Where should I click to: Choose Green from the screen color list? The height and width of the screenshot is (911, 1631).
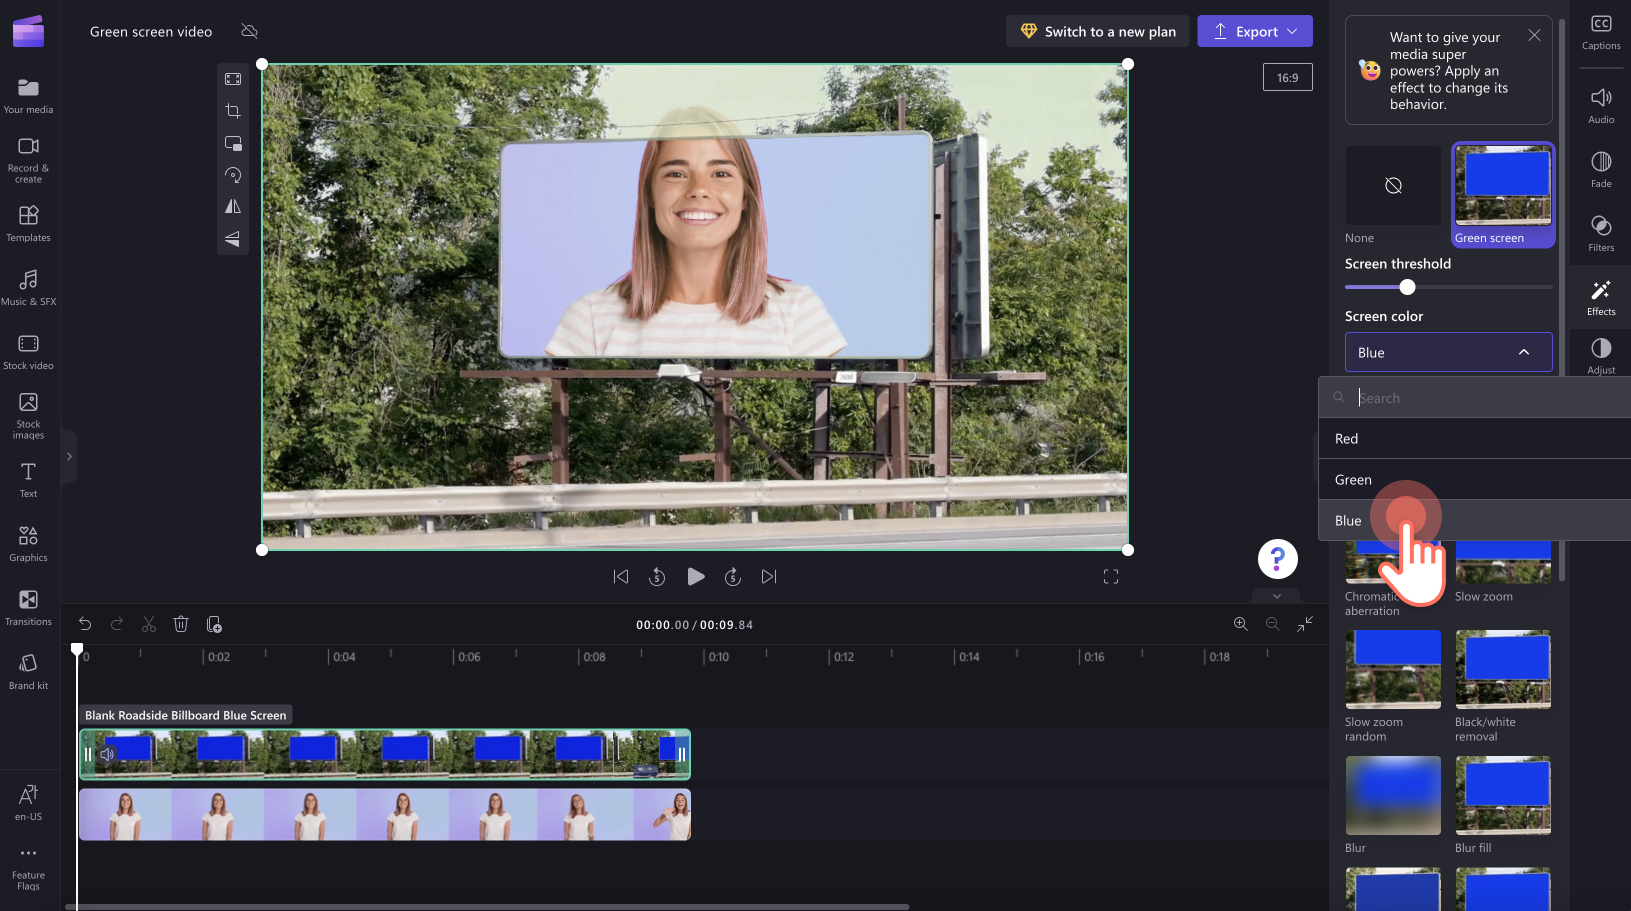pos(1353,480)
